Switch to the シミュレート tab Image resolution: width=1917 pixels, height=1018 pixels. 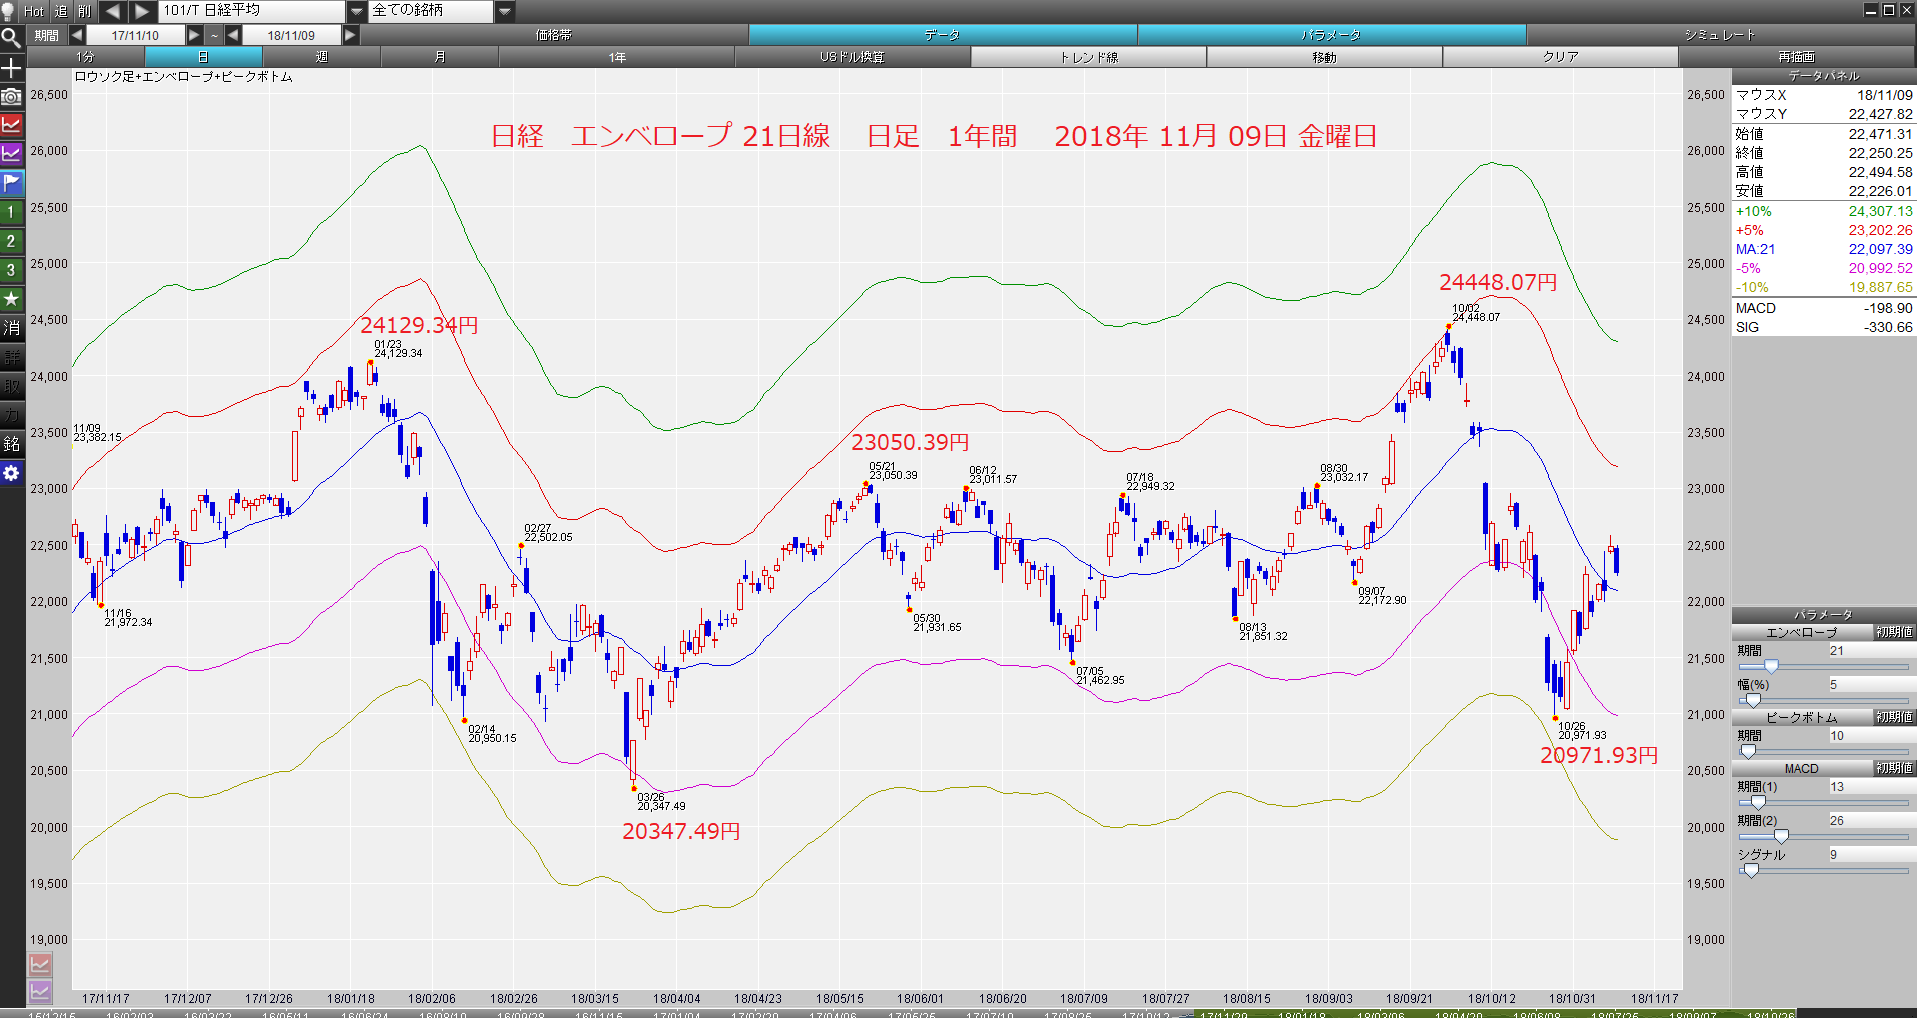[1721, 35]
